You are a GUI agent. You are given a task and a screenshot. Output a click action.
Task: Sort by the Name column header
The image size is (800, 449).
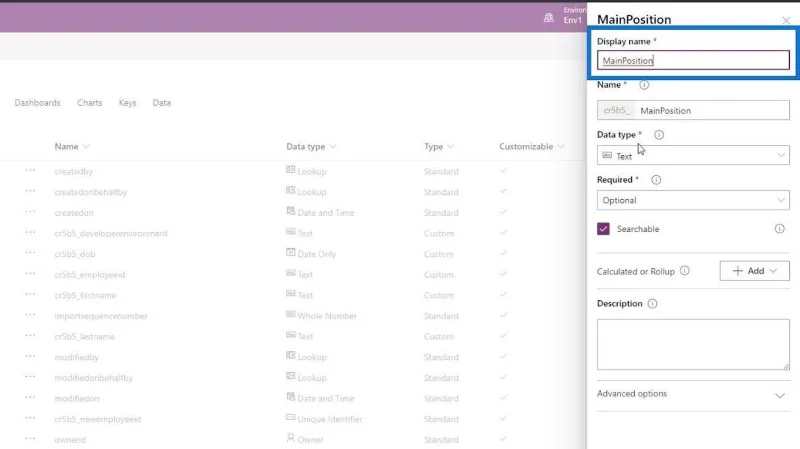pyautogui.click(x=71, y=146)
